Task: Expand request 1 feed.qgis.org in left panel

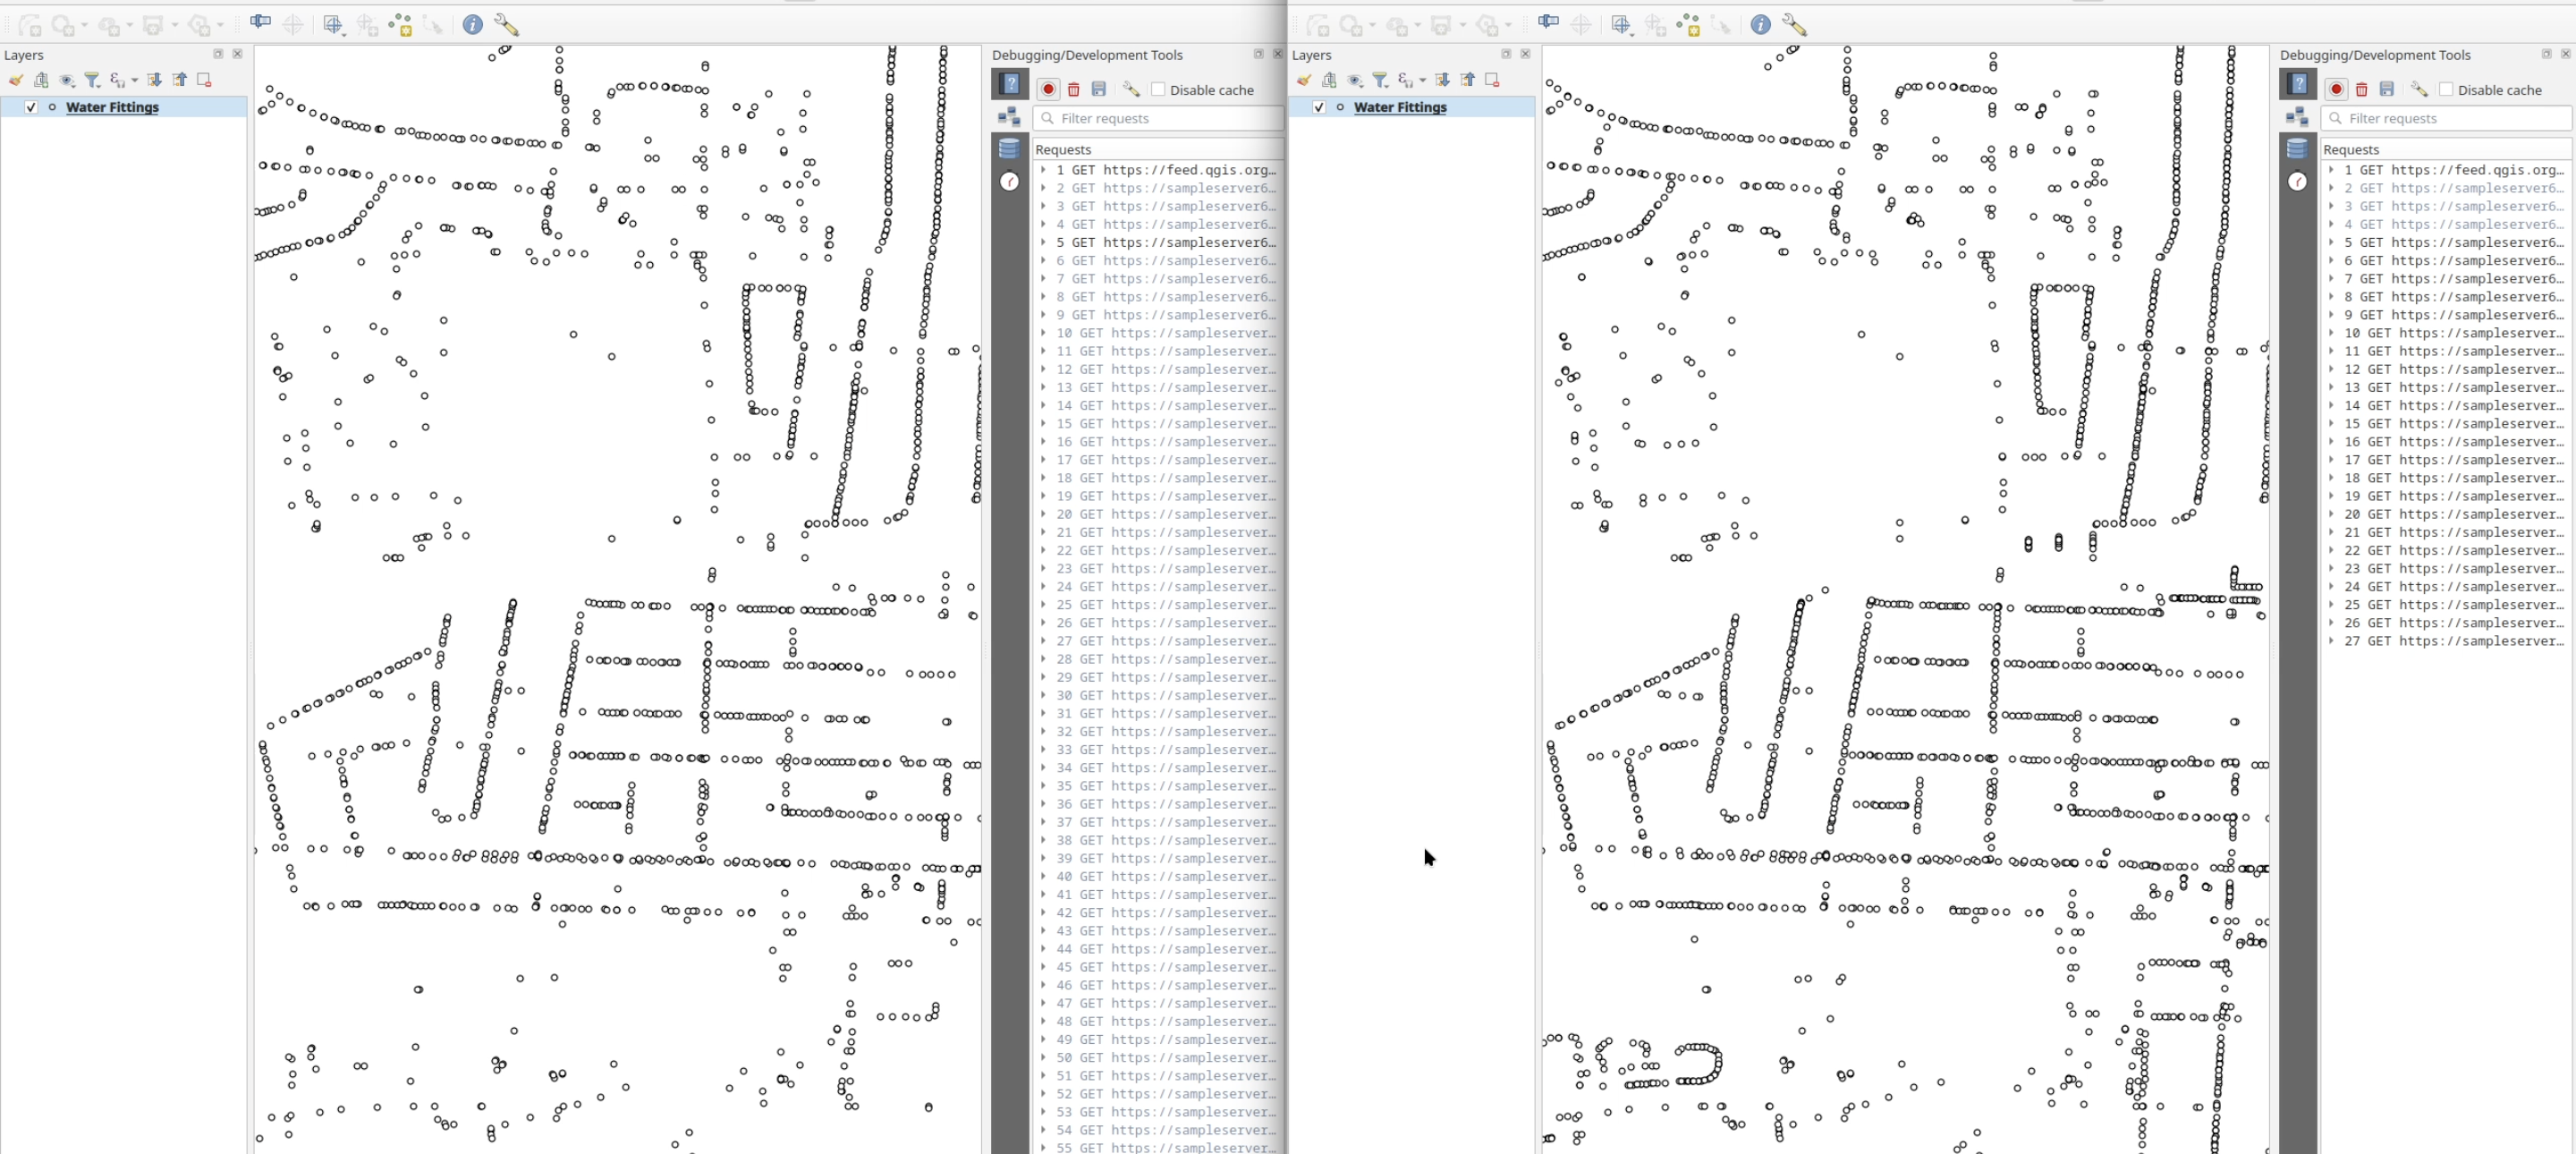Action: [1043, 170]
